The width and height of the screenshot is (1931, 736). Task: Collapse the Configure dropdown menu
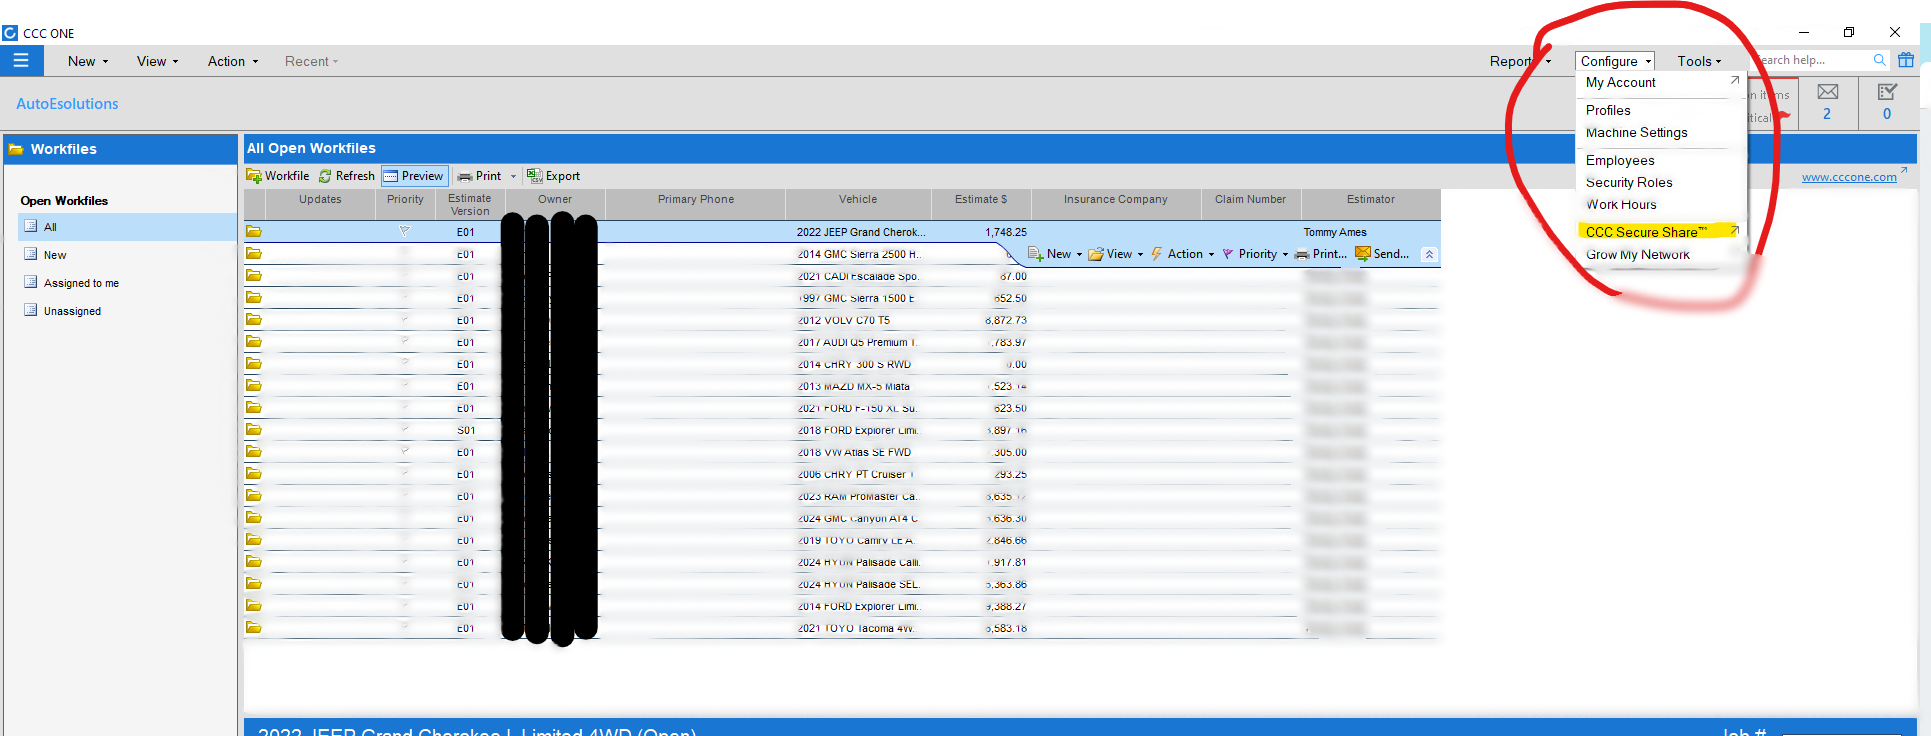tap(1615, 61)
